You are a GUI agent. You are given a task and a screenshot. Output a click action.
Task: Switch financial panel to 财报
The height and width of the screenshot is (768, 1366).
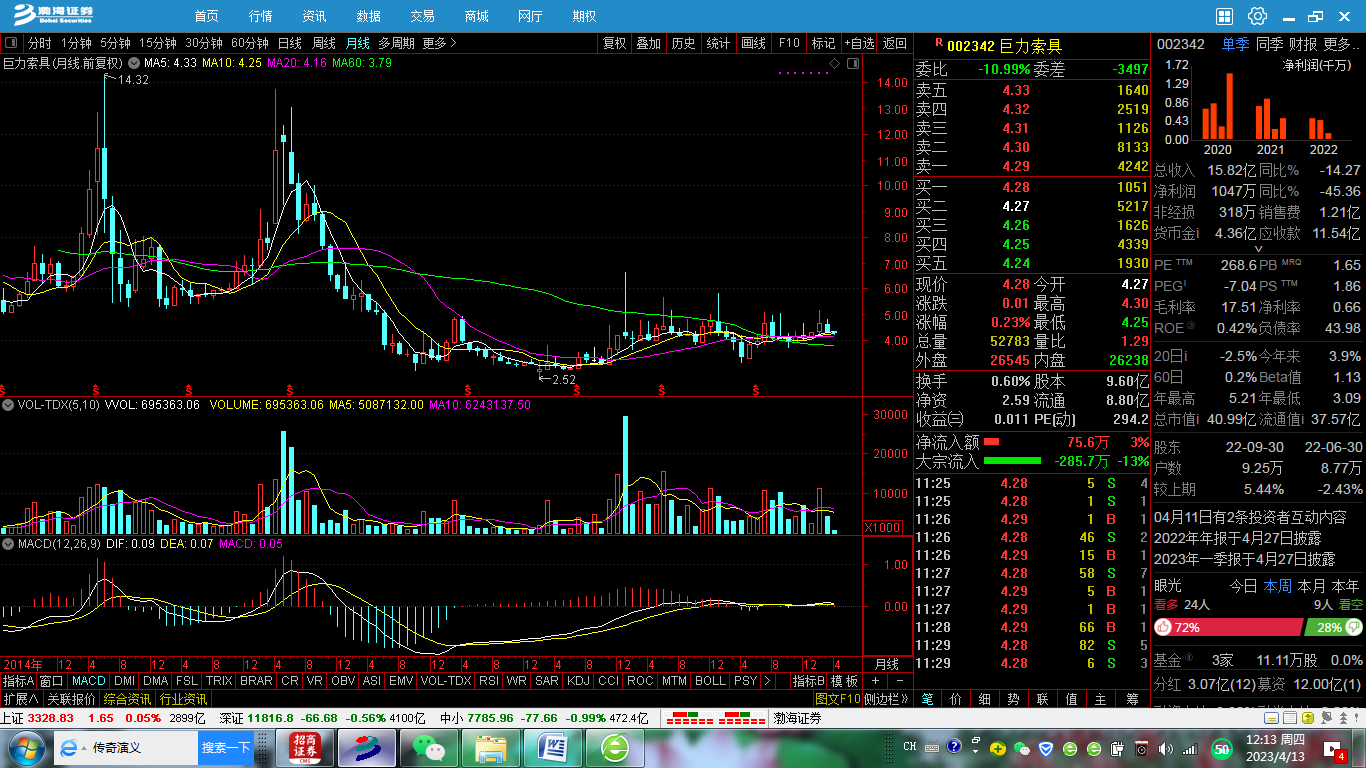(1303, 44)
